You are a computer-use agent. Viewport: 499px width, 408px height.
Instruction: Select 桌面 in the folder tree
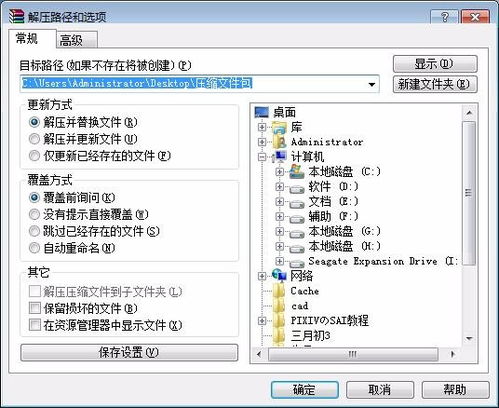[284, 112]
